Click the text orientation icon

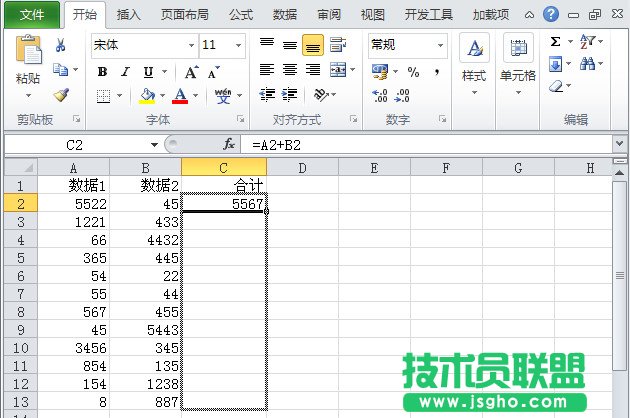point(321,95)
